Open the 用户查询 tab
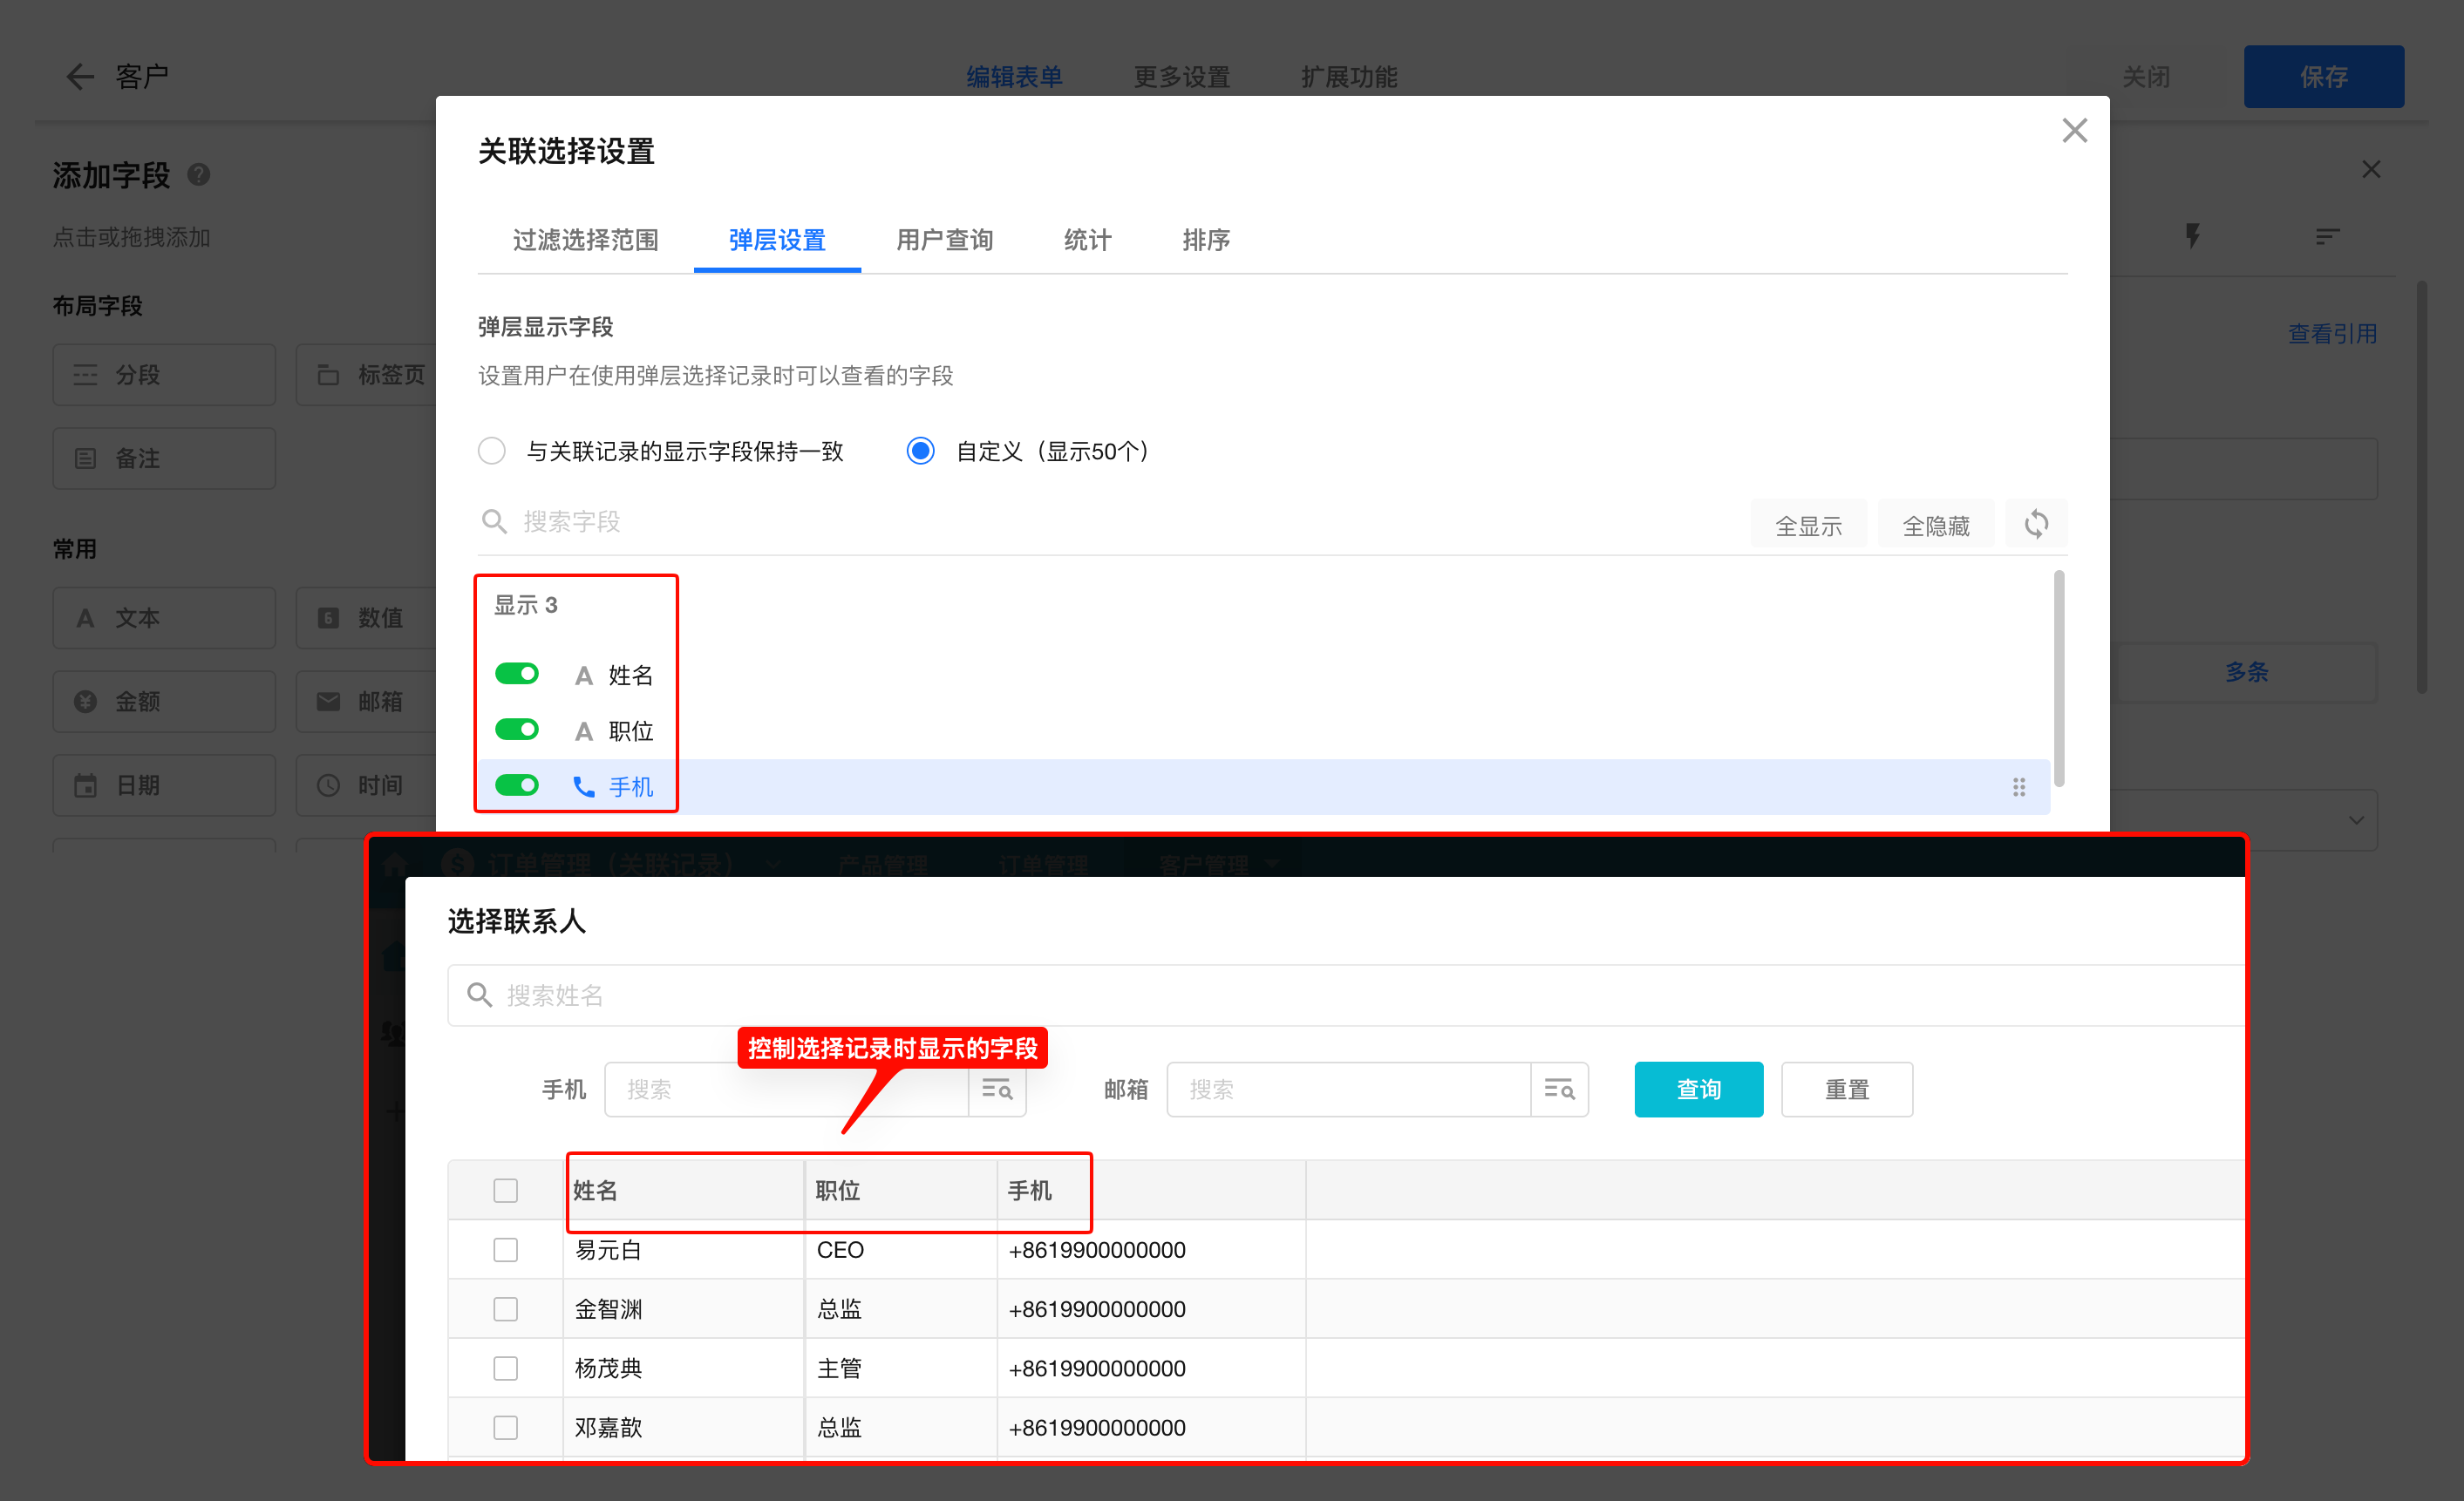 [x=944, y=240]
